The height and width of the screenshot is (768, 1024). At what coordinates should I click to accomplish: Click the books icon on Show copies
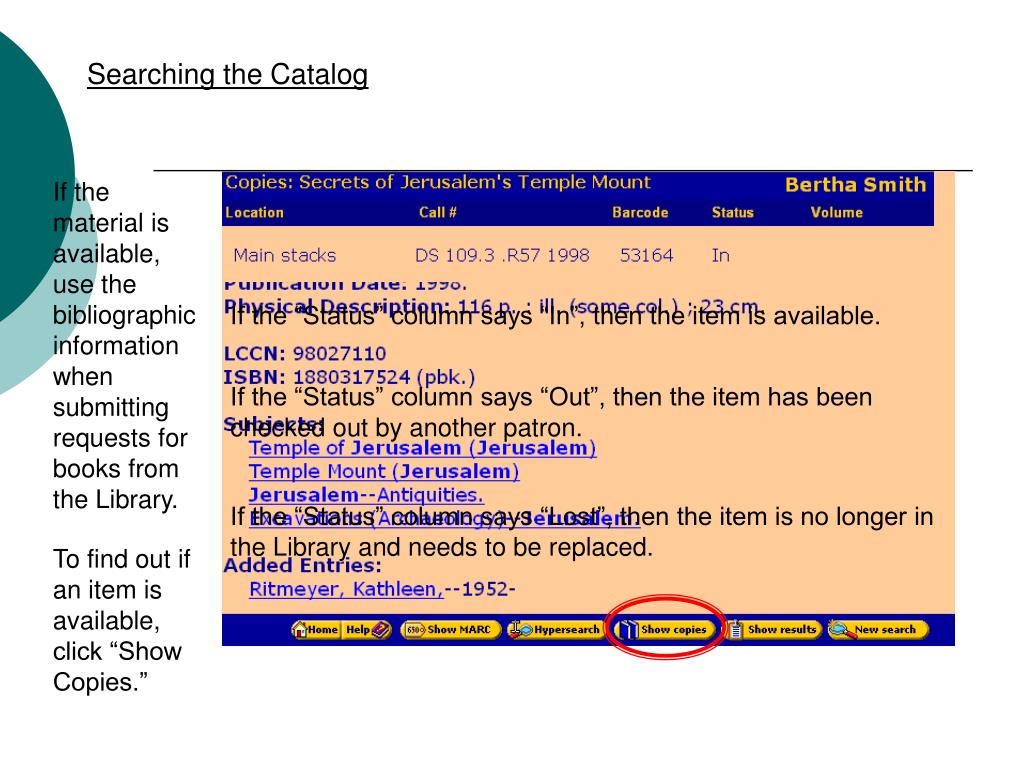pos(628,630)
